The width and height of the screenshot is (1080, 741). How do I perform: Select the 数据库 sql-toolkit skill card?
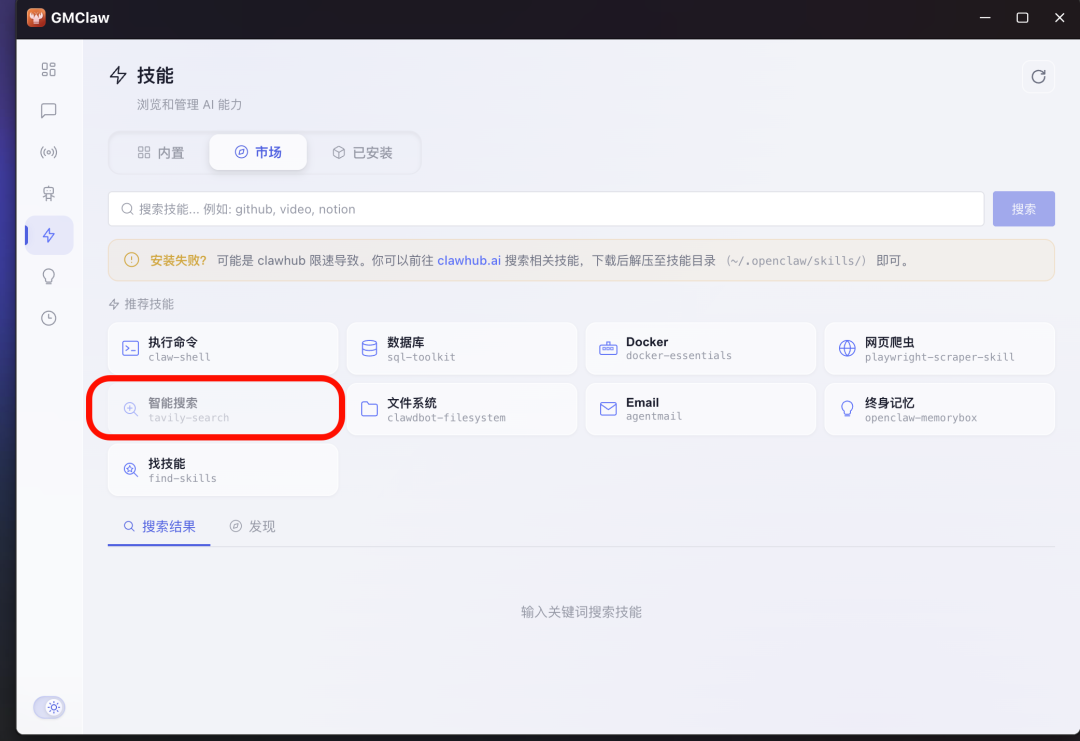(x=462, y=348)
